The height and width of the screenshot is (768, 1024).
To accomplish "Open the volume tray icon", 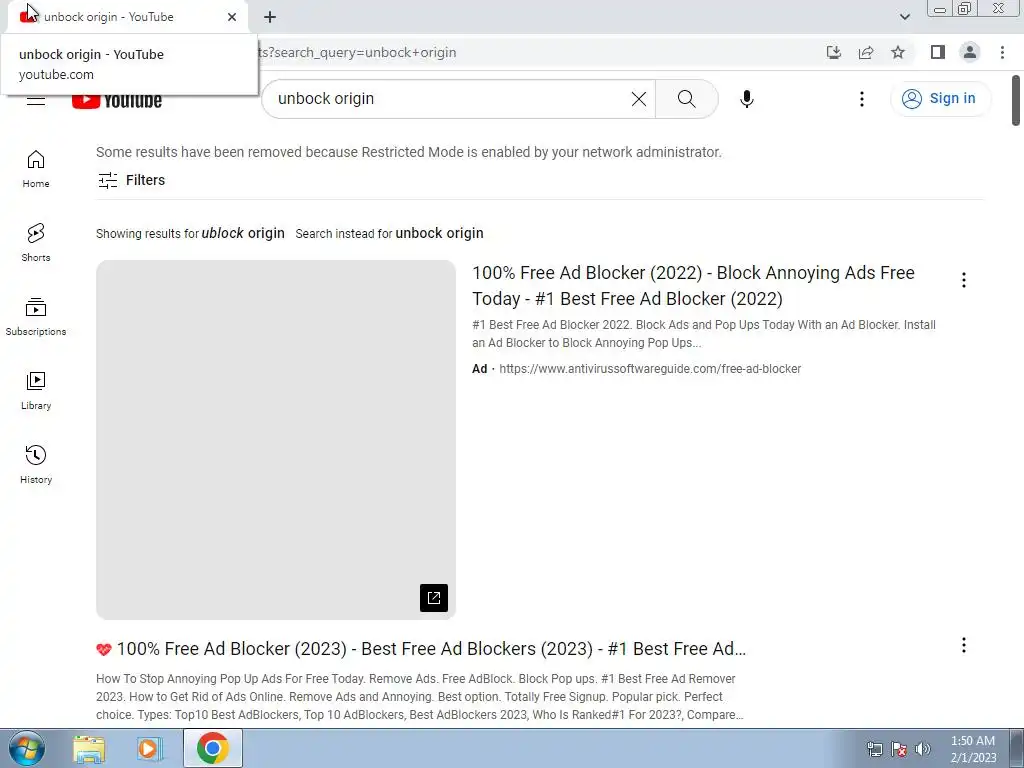I will point(922,749).
